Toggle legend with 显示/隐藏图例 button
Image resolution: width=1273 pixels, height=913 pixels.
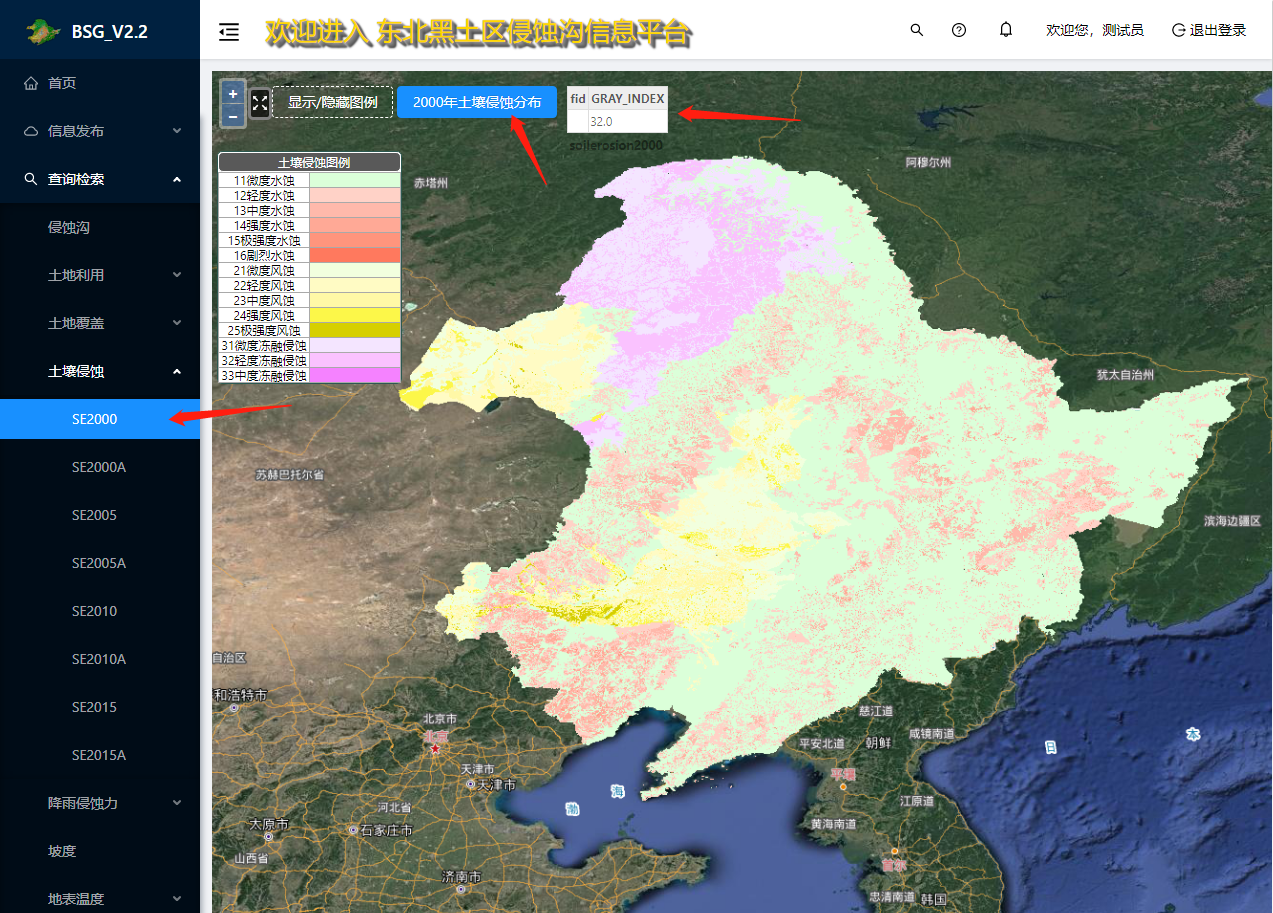point(332,102)
